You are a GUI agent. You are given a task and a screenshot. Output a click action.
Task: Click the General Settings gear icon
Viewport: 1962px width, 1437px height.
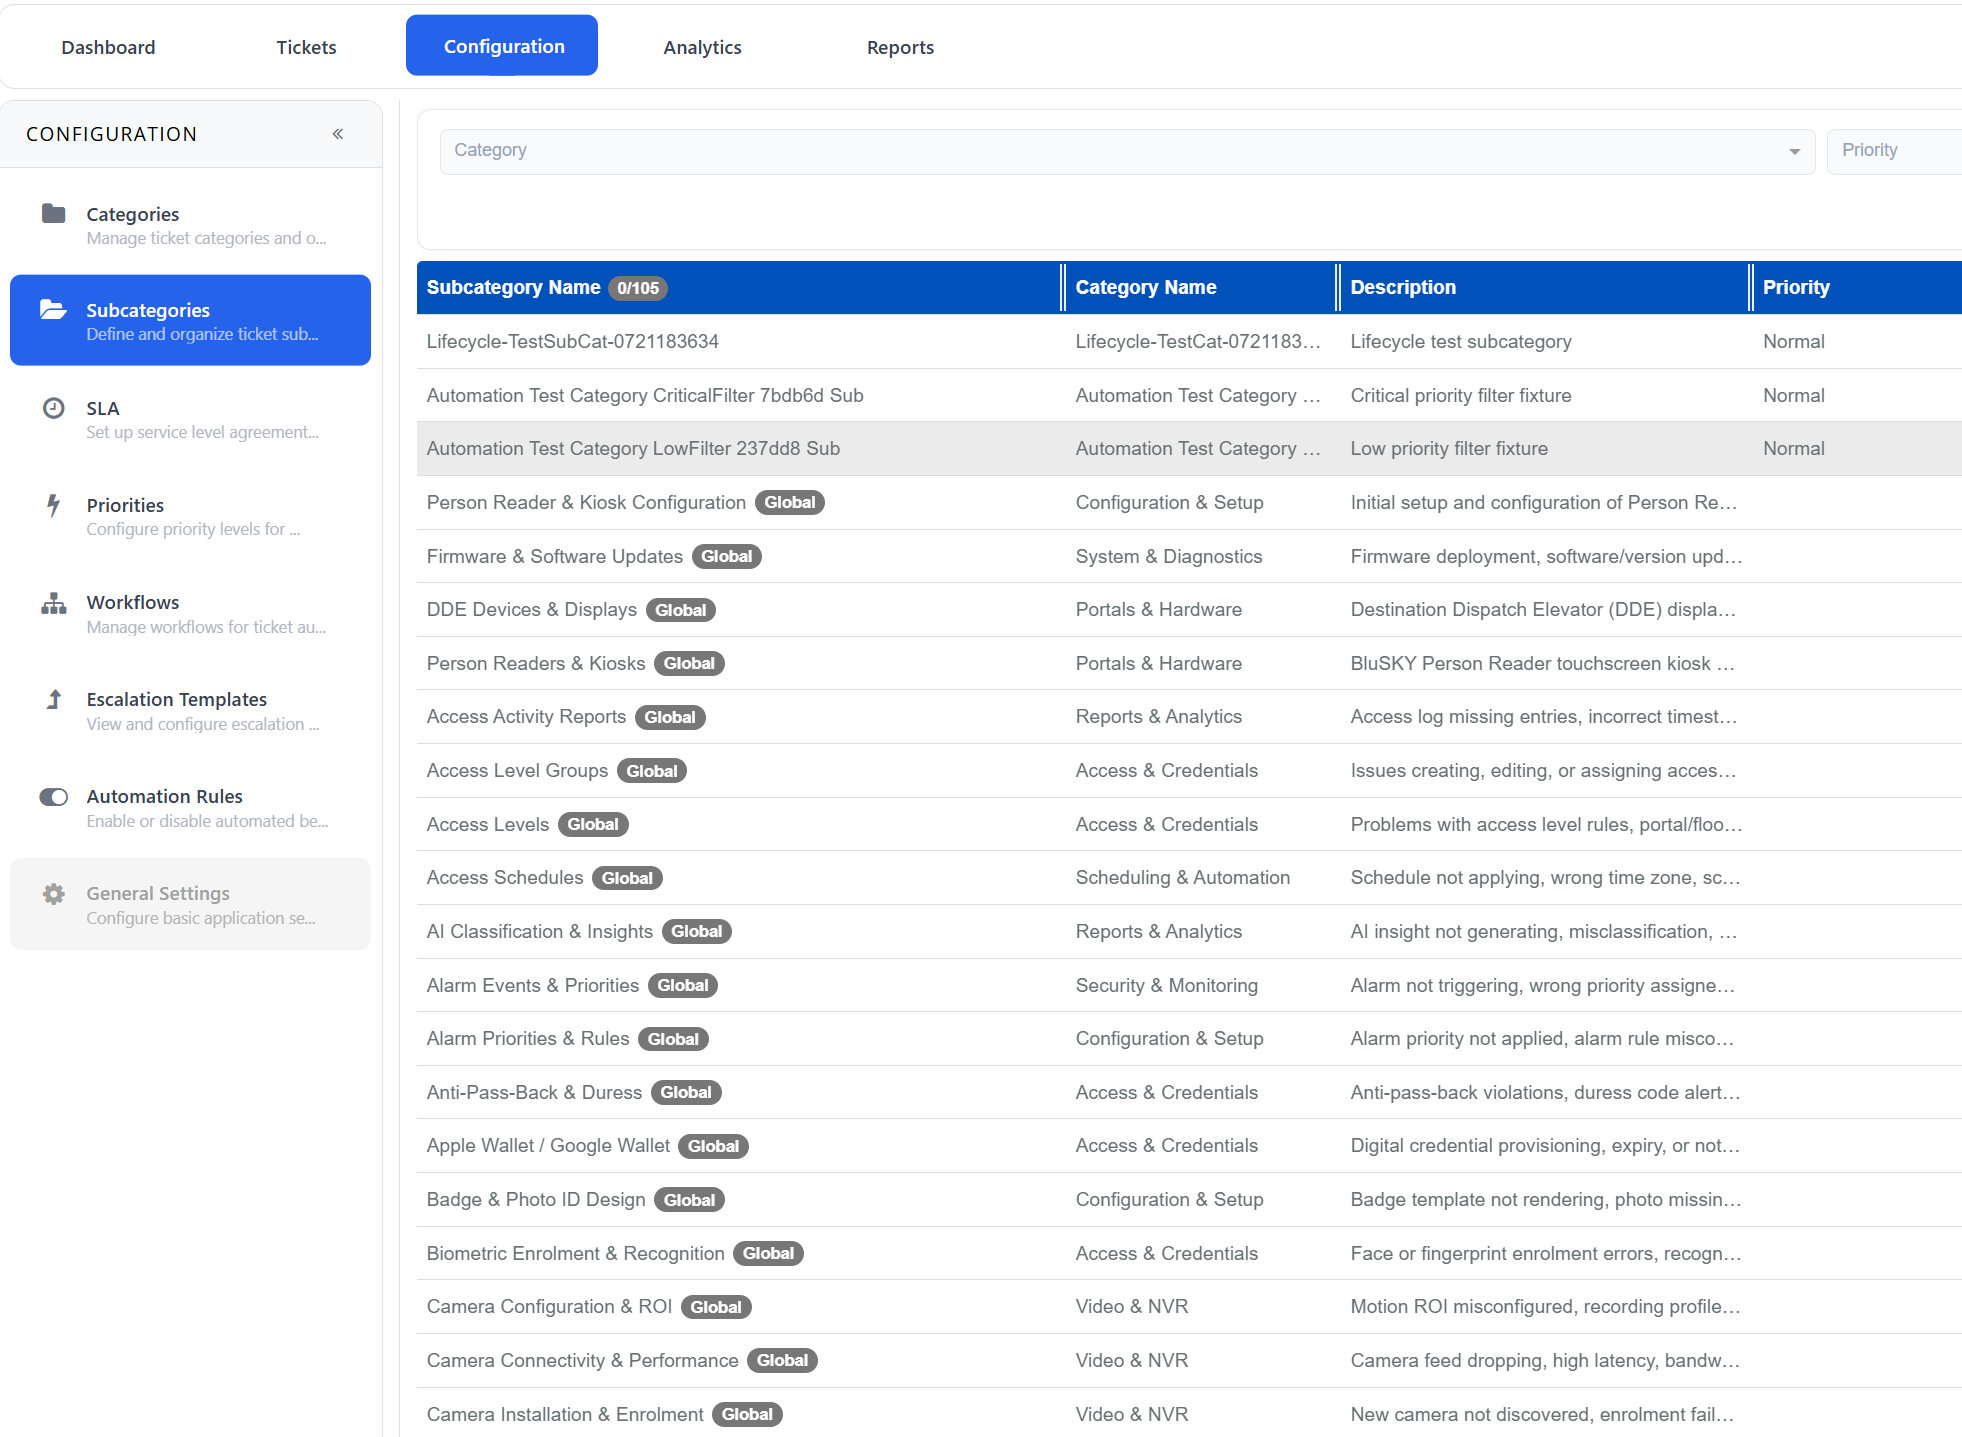(53, 893)
